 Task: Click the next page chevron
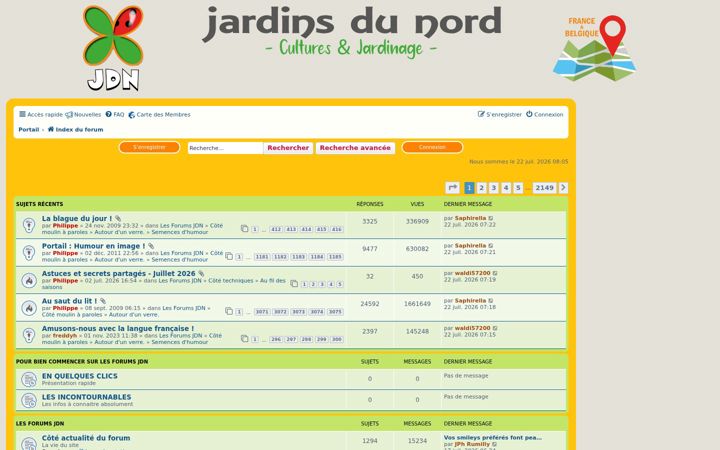coord(563,187)
